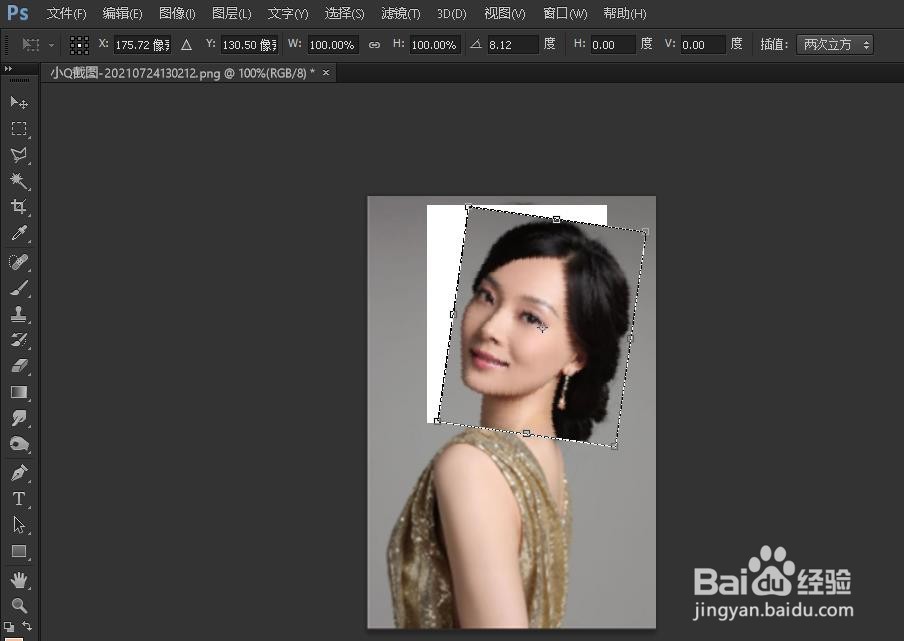Switch to the 小Q截图 document tab
Image resolution: width=904 pixels, height=641 pixels.
tap(170, 72)
